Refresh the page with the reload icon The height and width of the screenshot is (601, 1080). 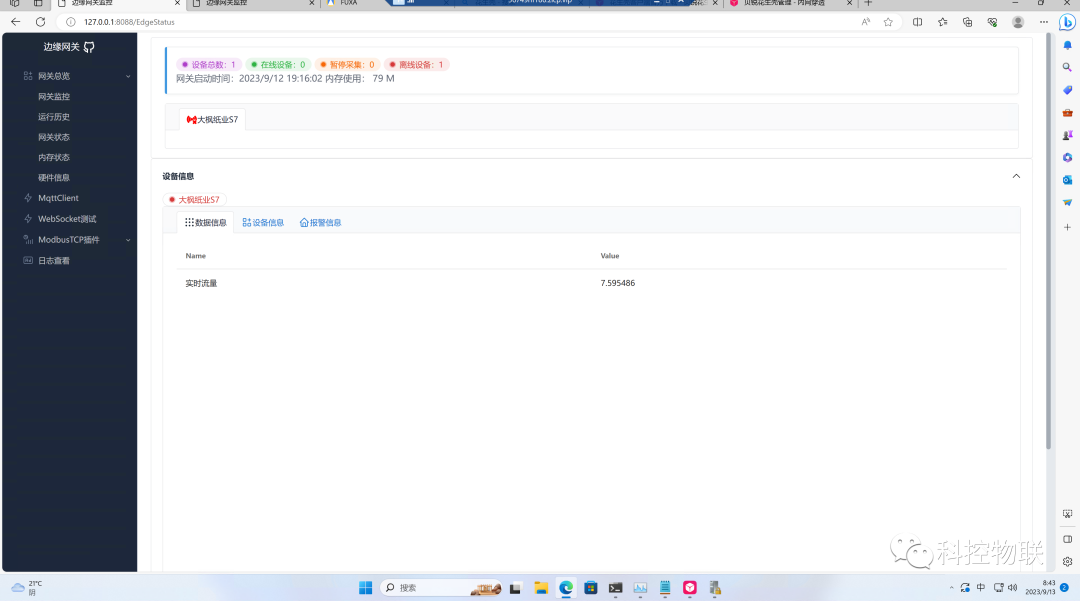pyautogui.click(x=40, y=22)
